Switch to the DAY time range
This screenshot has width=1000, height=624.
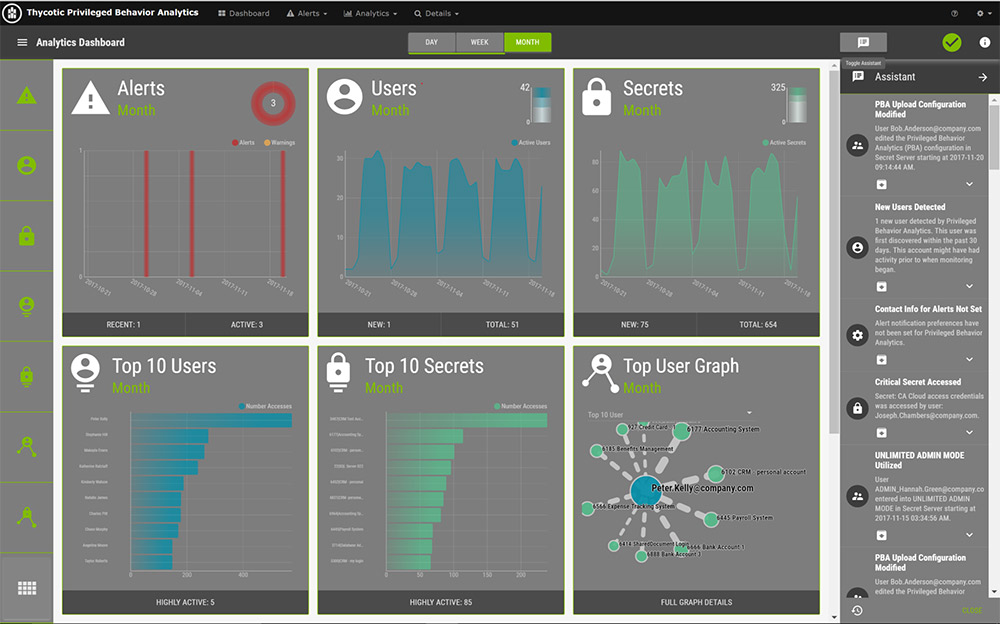click(432, 42)
